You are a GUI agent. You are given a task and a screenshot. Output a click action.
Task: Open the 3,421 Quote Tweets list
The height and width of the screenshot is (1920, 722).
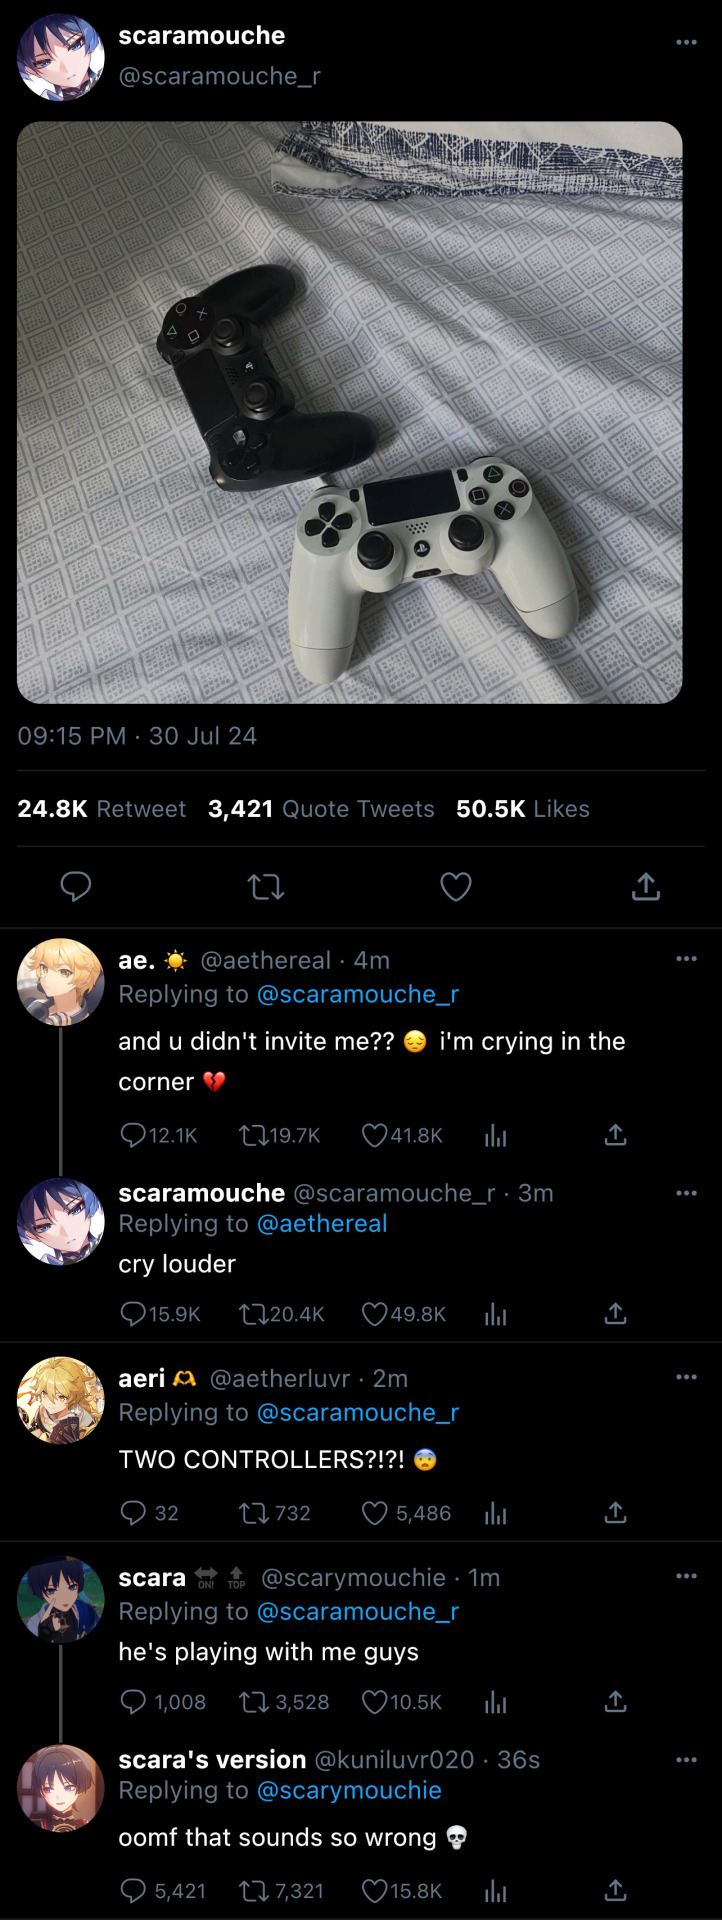click(321, 809)
